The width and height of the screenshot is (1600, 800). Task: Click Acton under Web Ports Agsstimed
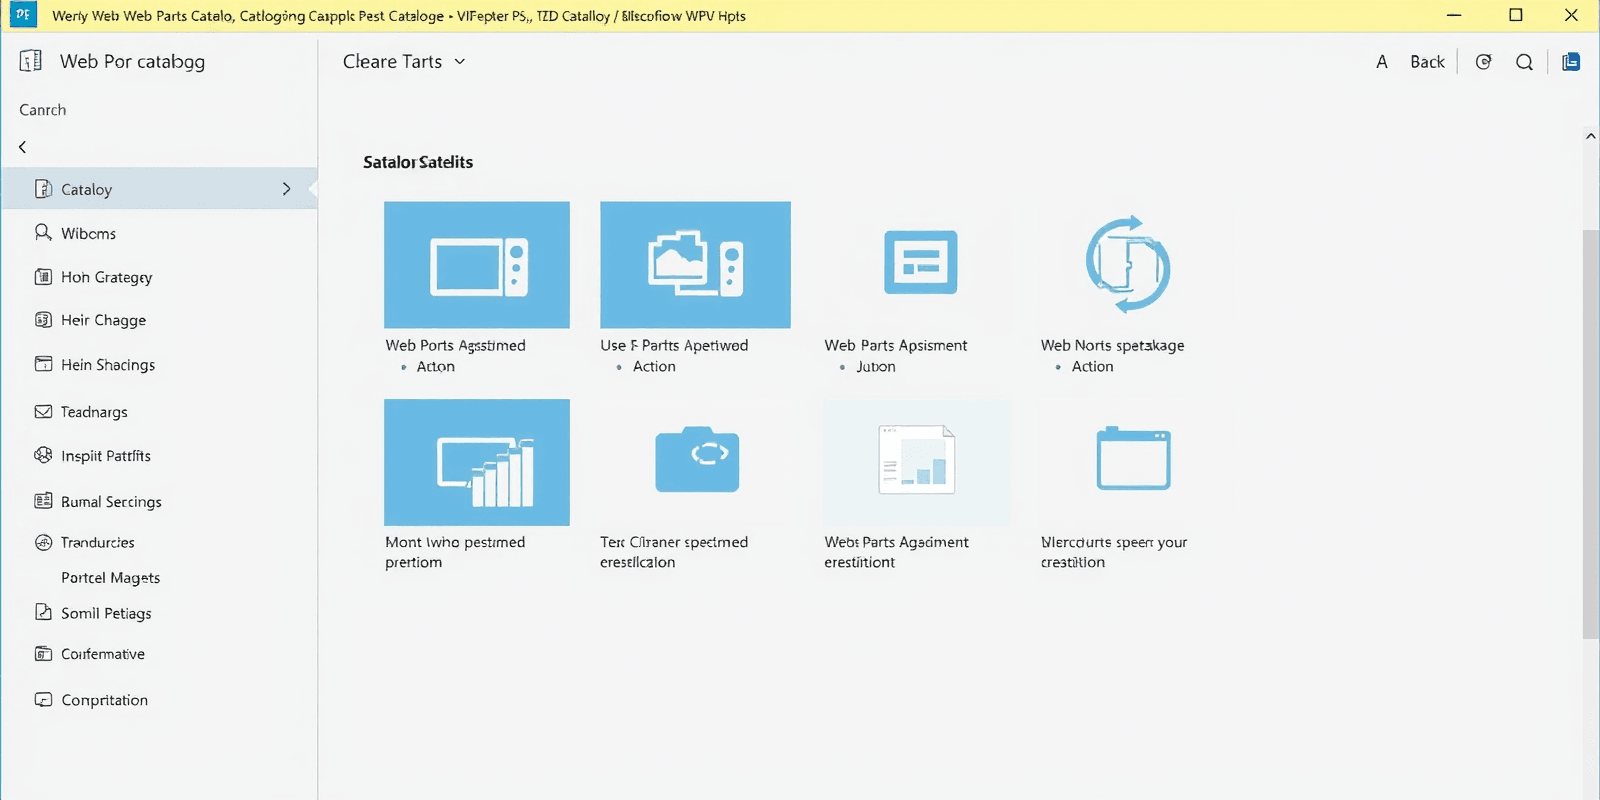click(435, 367)
